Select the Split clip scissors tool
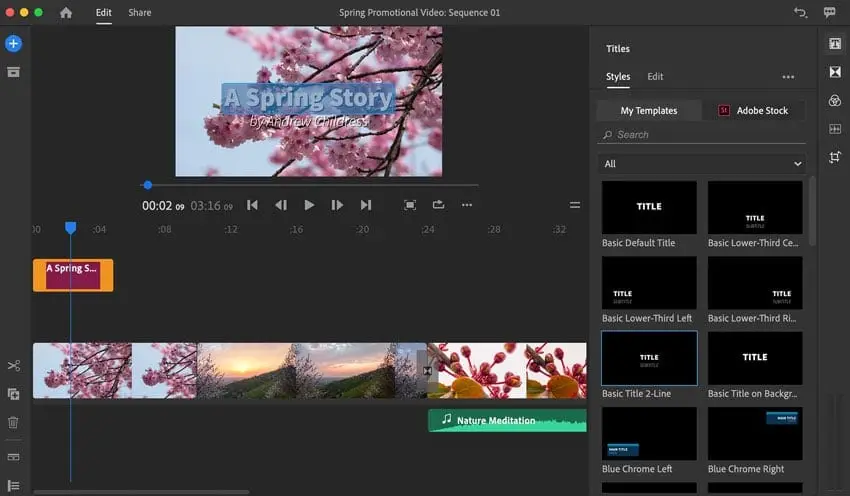The height and width of the screenshot is (496, 850). pos(14,365)
